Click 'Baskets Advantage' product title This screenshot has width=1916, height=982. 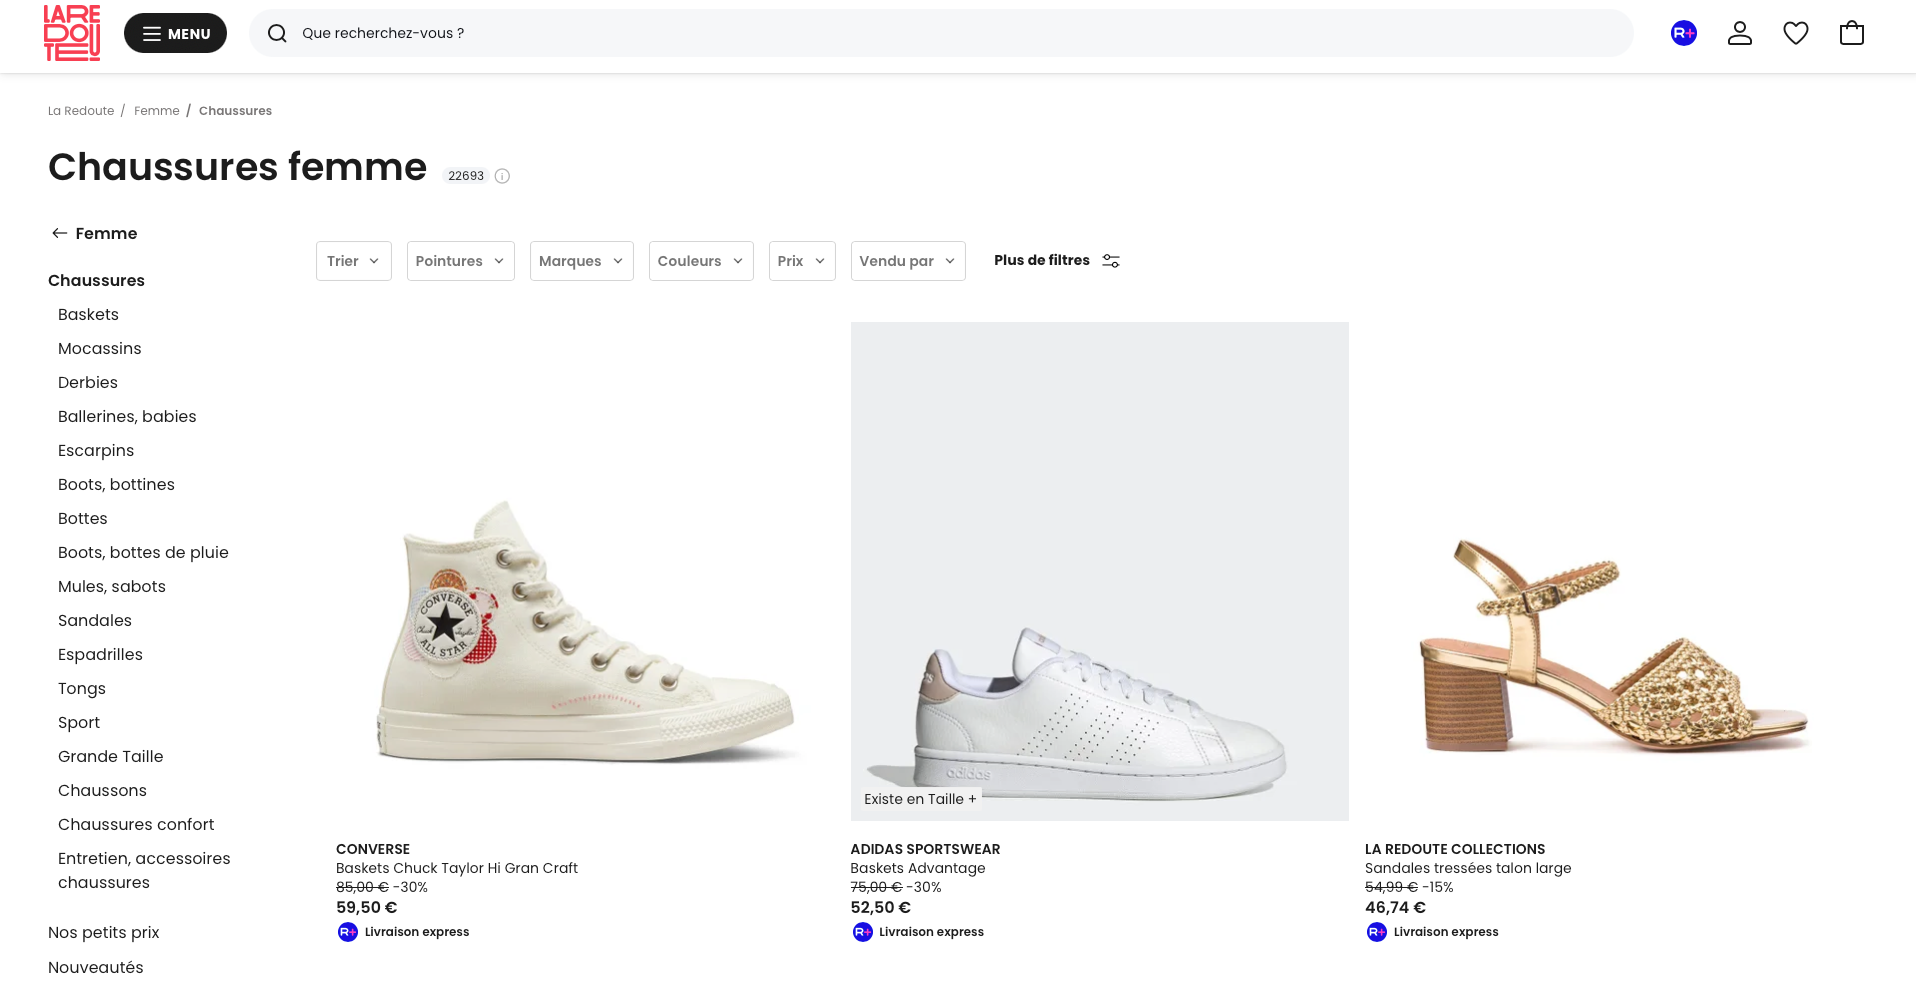tap(918, 868)
